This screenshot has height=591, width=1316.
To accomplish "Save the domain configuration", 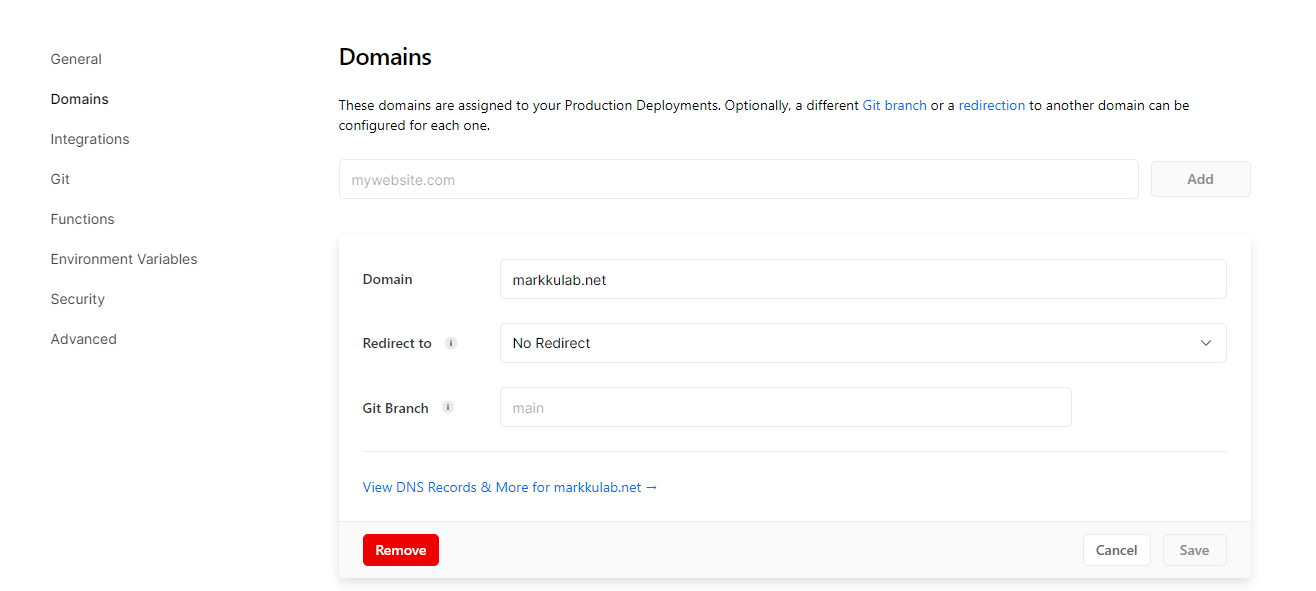I will [x=1194, y=550].
